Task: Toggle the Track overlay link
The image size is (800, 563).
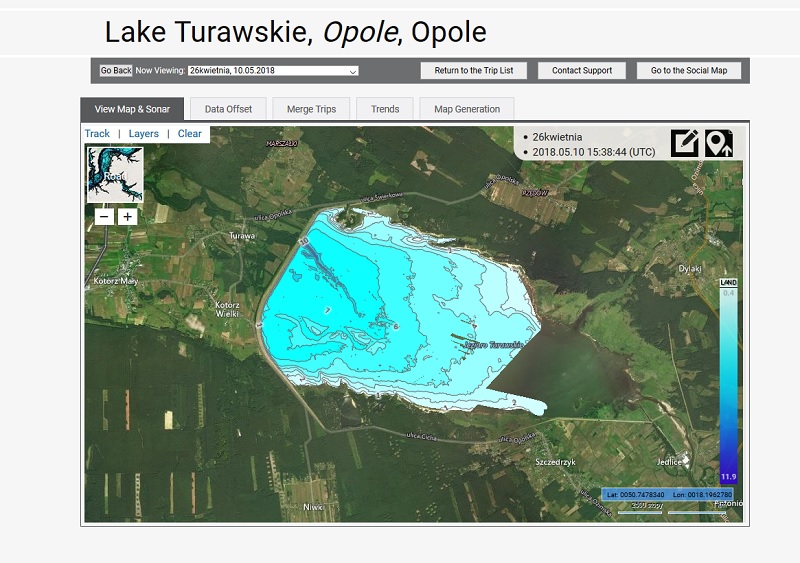Action: tap(97, 134)
